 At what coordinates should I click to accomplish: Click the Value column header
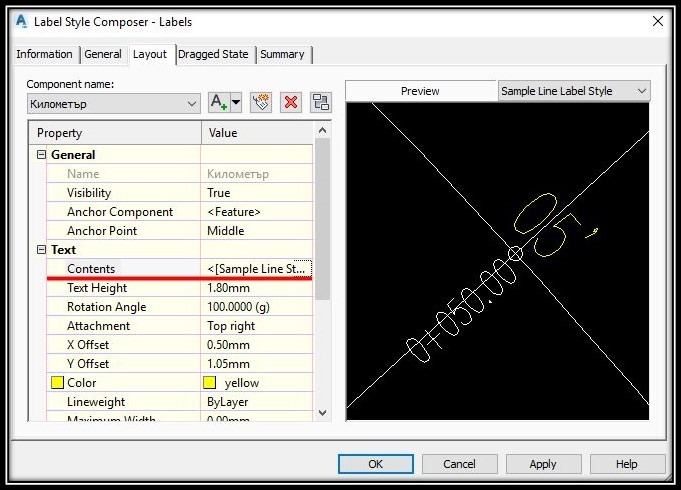tap(257, 133)
